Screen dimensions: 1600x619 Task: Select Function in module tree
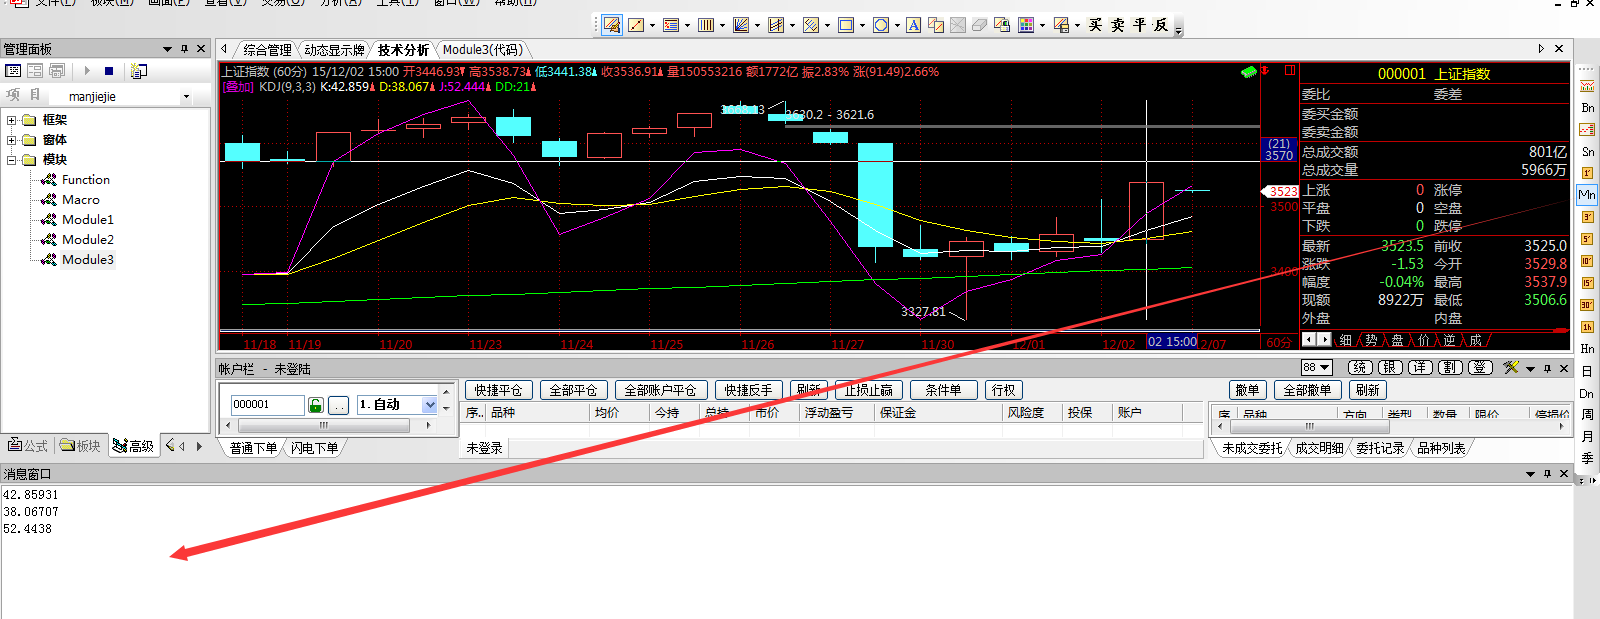(85, 180)
